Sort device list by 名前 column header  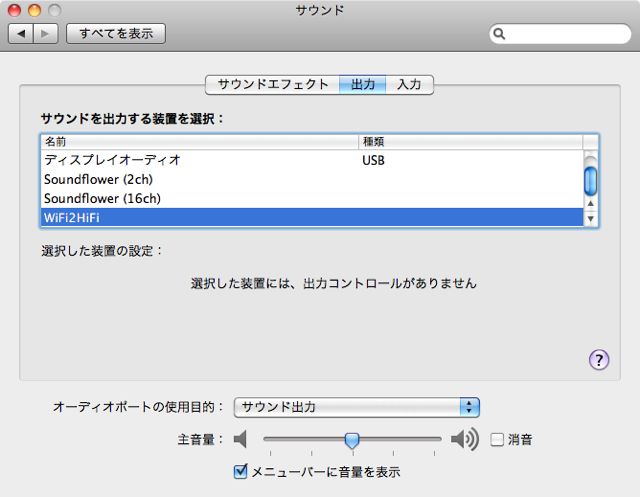point(200,142)
